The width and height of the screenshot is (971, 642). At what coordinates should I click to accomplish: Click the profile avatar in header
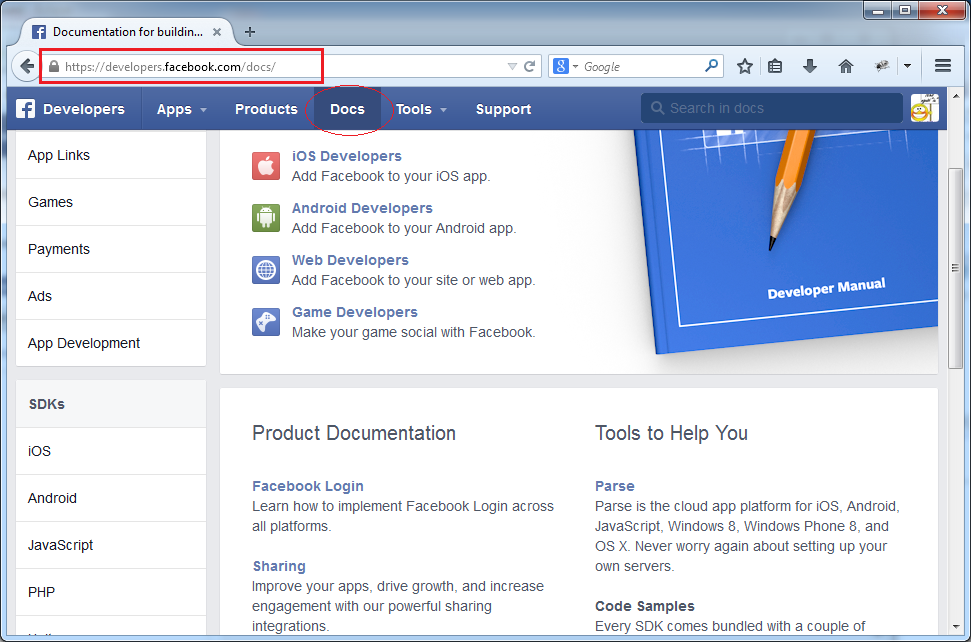tap(925, 108)
